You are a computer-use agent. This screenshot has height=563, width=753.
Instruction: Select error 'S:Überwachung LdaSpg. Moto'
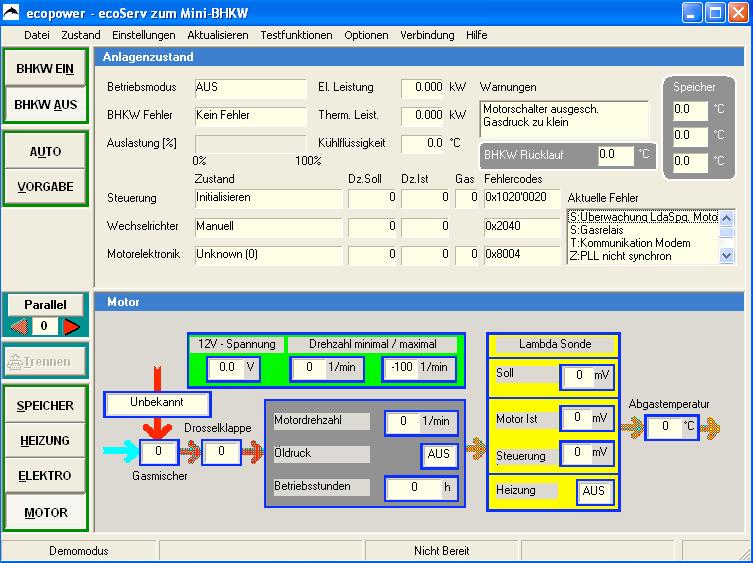coord(644,217)
